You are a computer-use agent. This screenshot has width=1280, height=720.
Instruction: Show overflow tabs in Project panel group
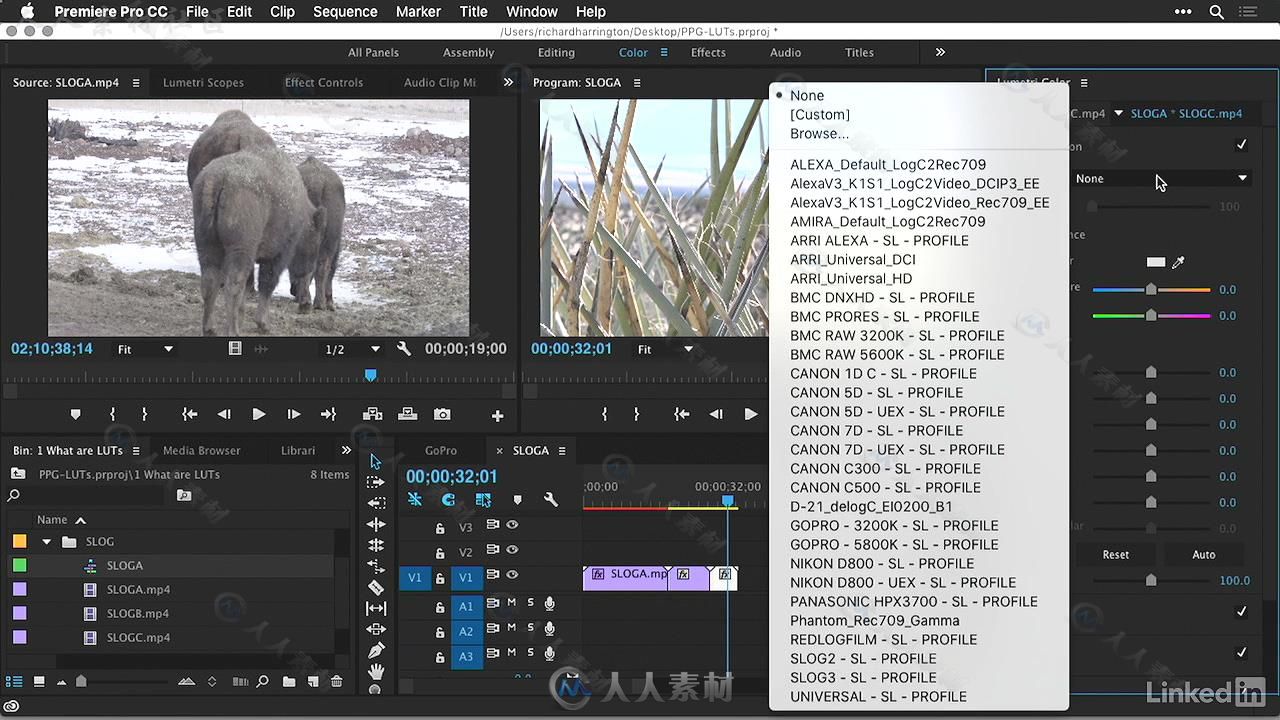(x=346, y=450)
